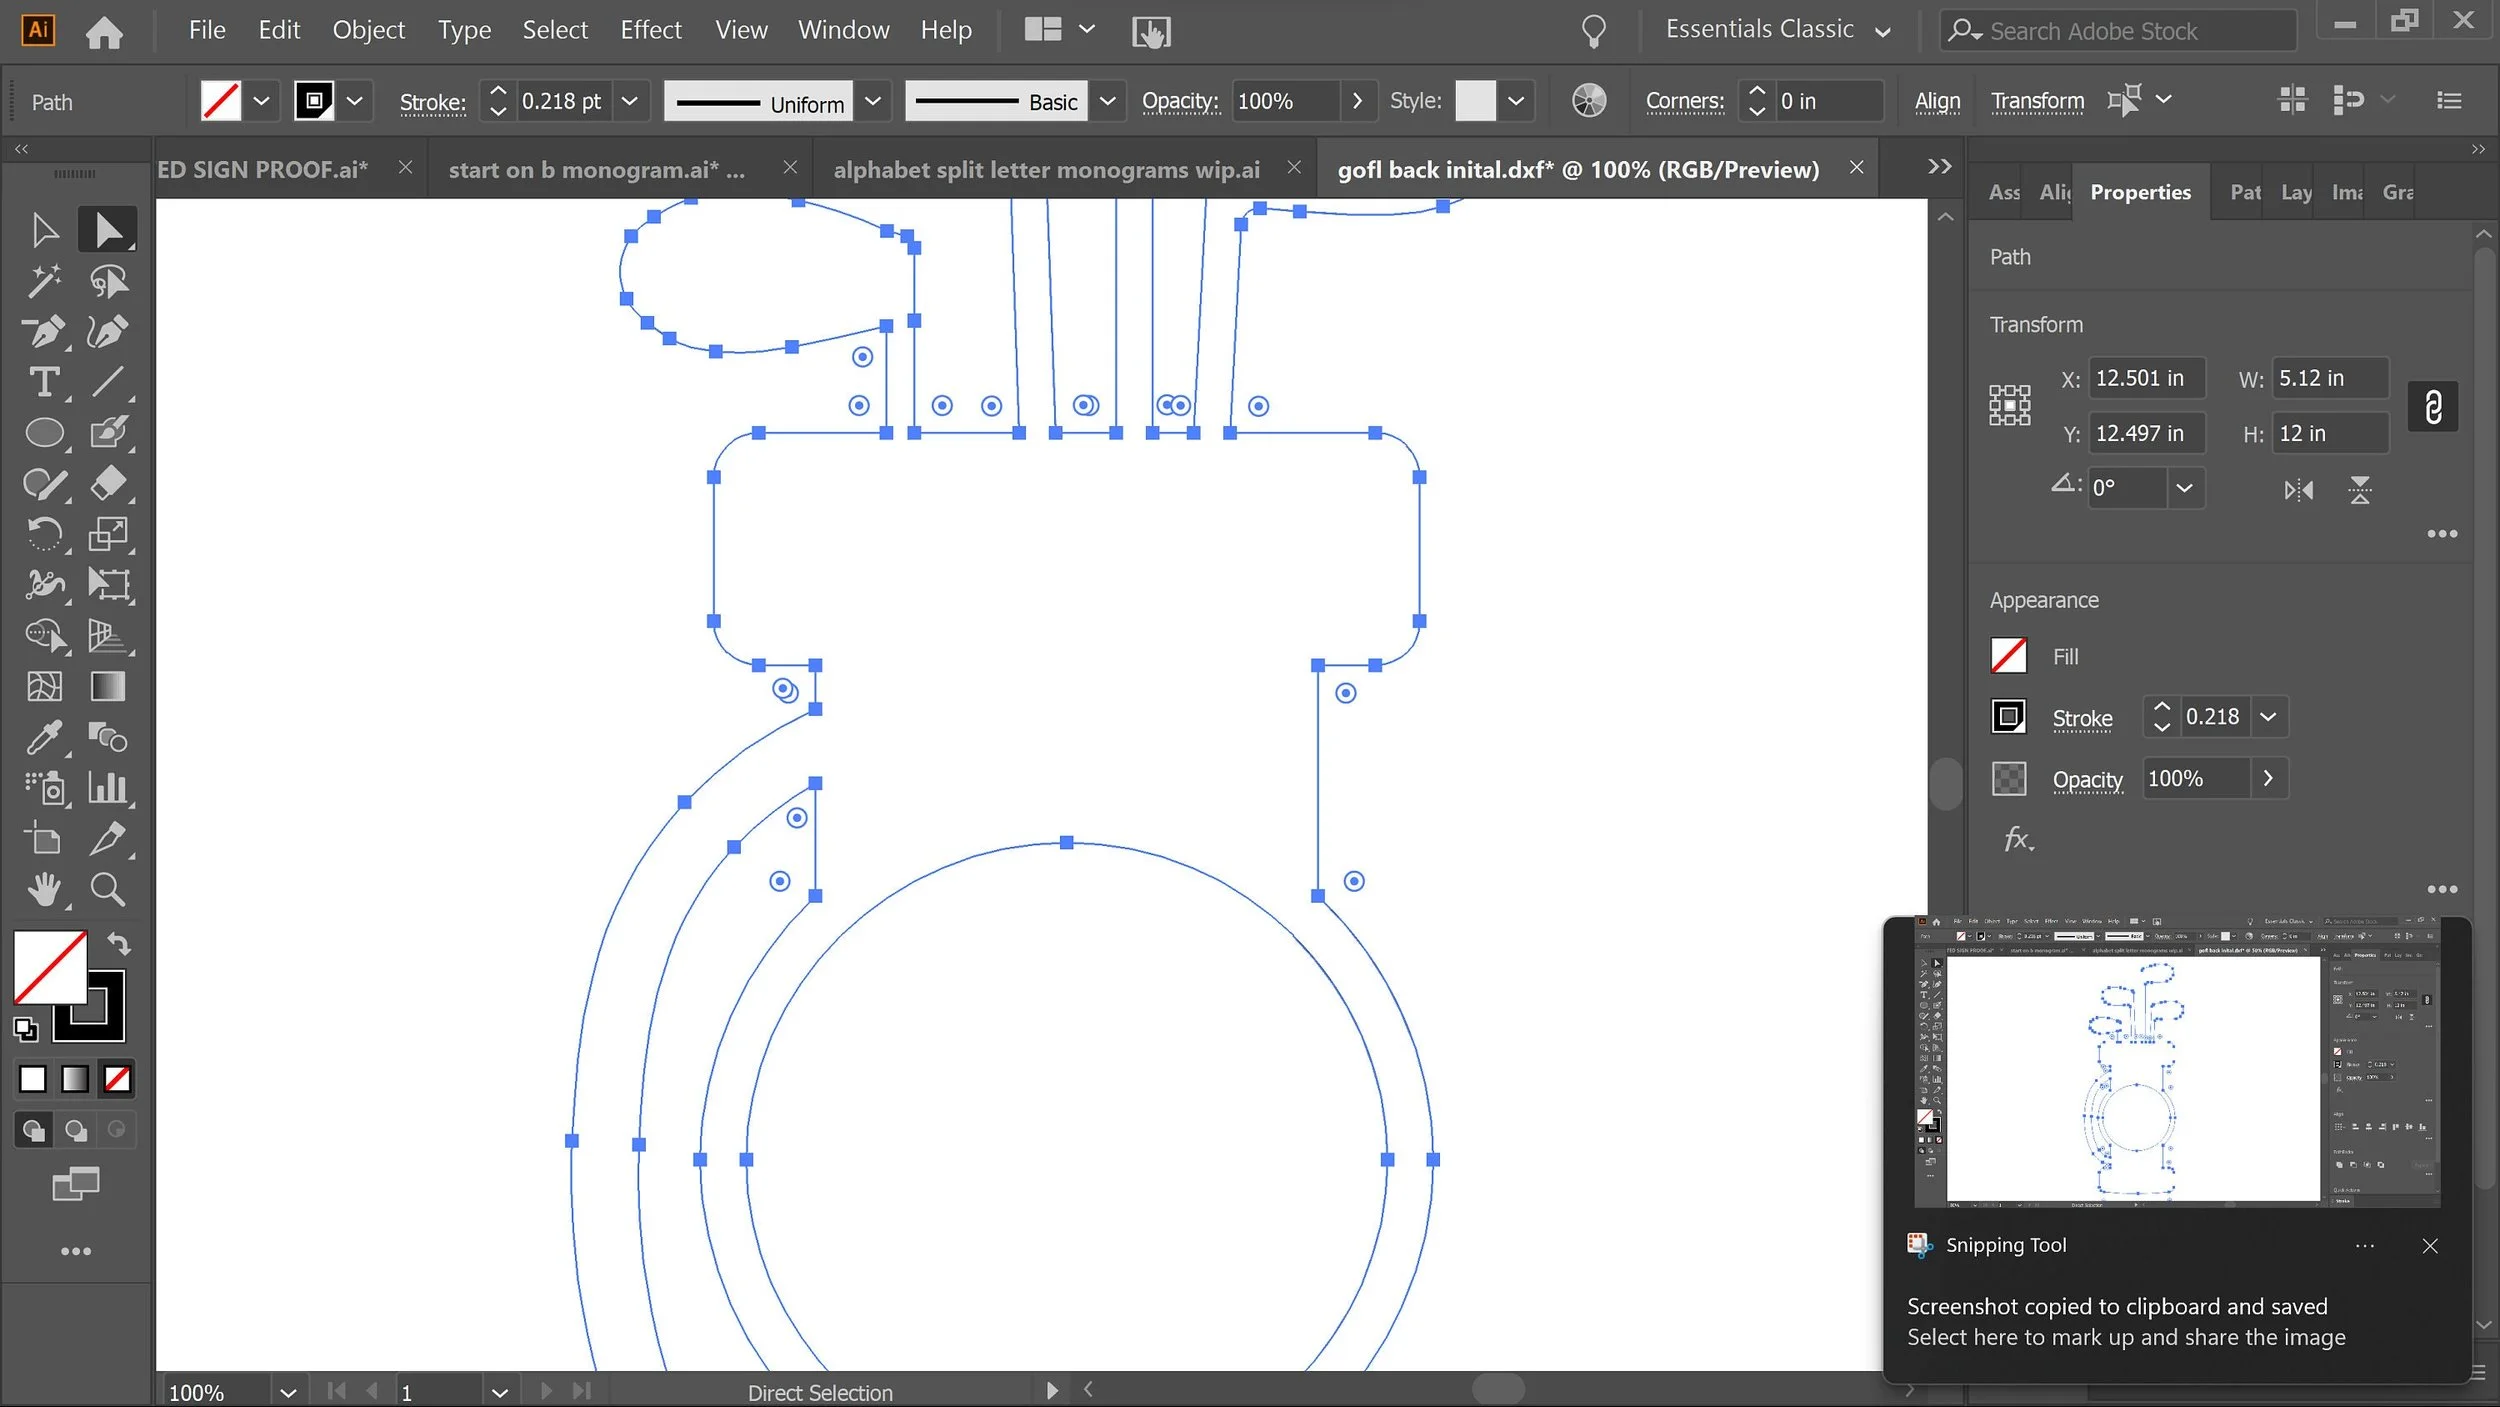Screen dimensions: 2500x1407
Task: Select the Eyedropper tool
Action: [44, 738]
